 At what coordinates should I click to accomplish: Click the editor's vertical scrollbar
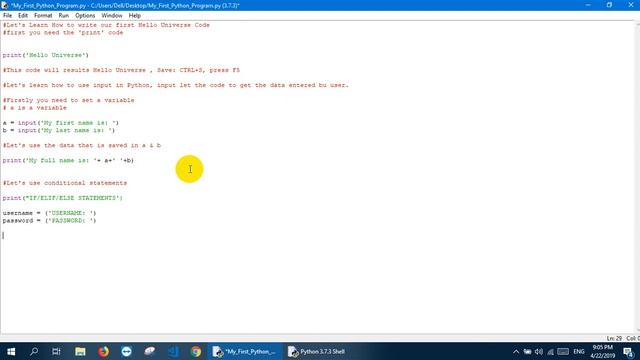[x=638, y=176]
